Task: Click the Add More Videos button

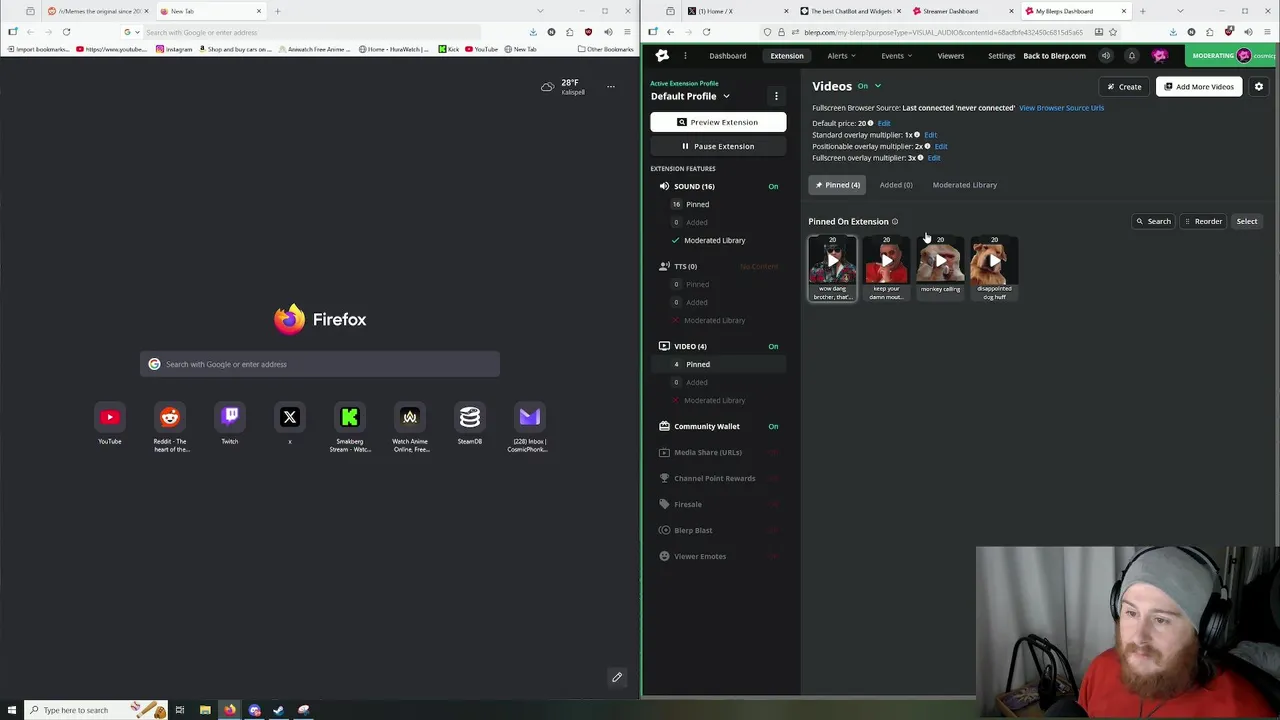Action: click(1198, 87)
